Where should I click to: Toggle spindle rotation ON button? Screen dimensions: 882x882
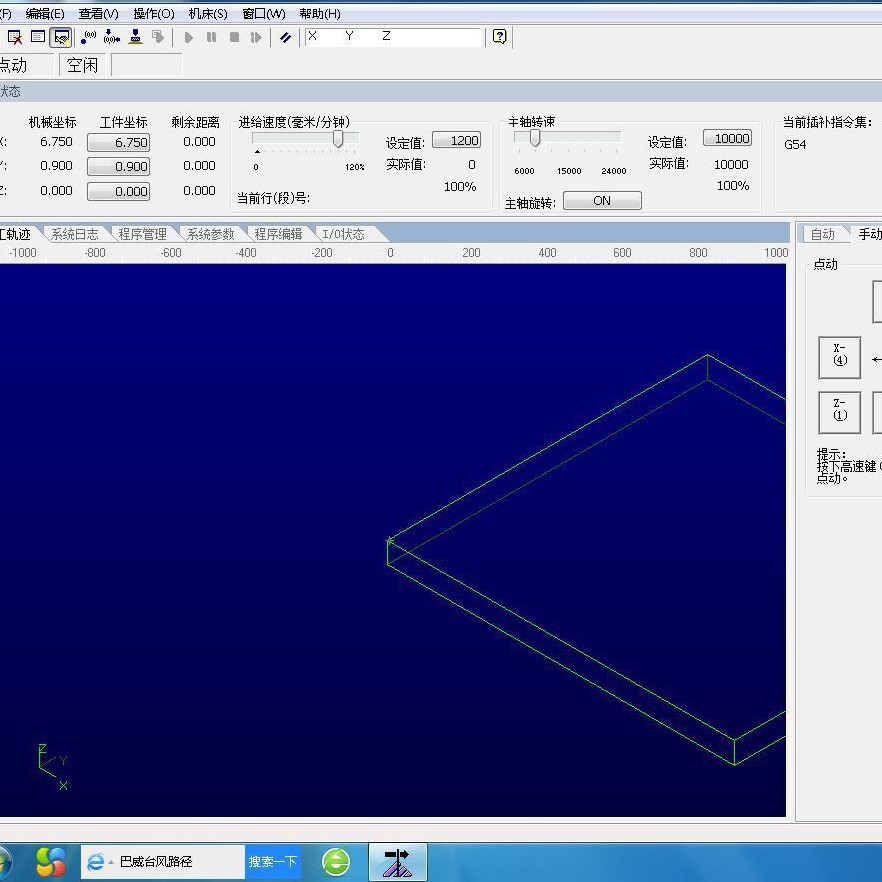point(602,200)
